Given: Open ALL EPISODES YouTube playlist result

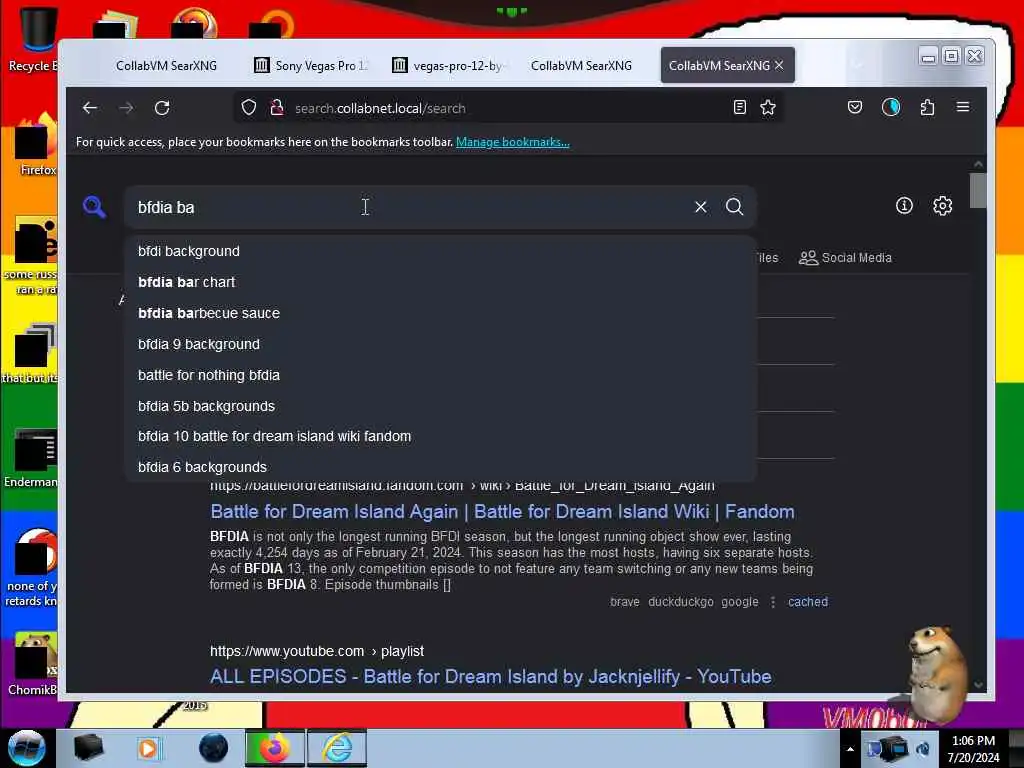Looking at the screenshot, I should 490,677.
